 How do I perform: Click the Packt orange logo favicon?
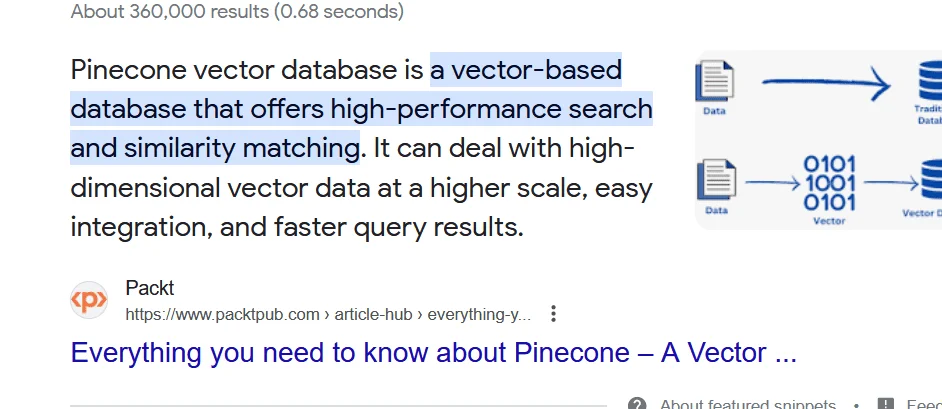click(89, 300)
